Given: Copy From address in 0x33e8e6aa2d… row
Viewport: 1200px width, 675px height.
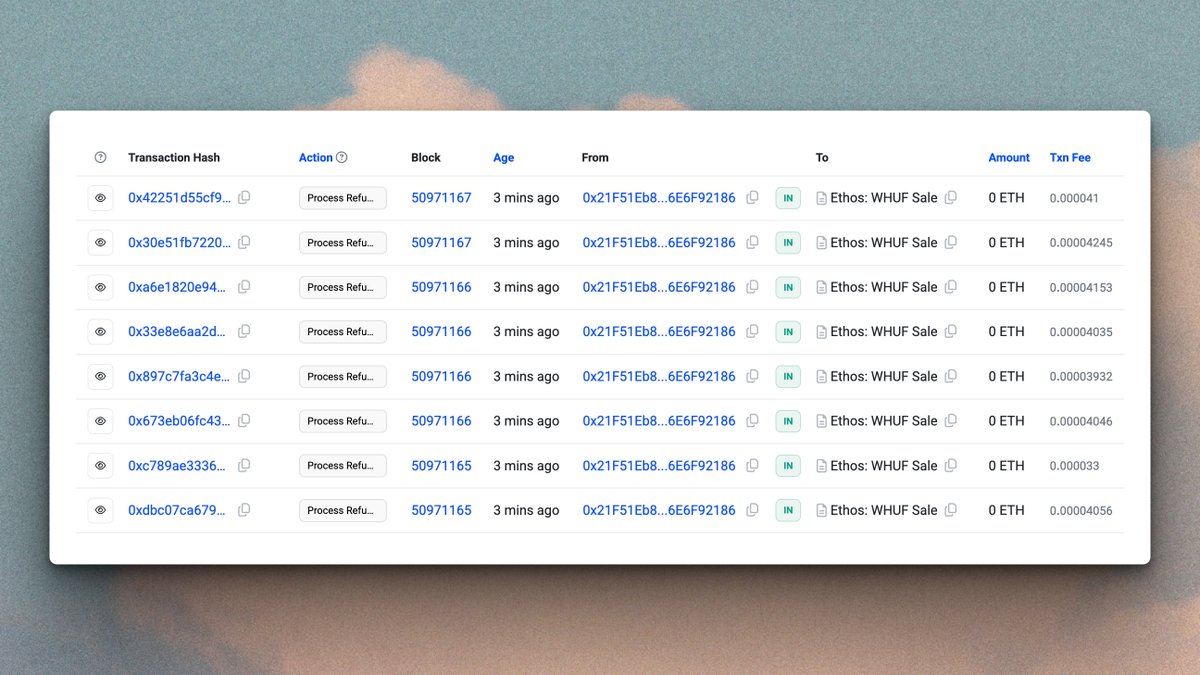Looking at the screenshot, I should 753,331.
